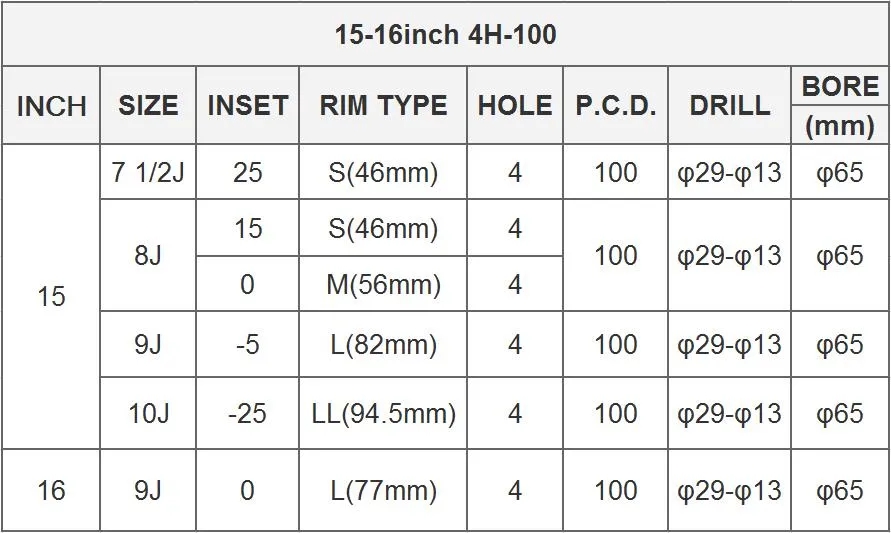Select the inset value 25 cell
Viewport: 891px width, 533px height.
pyautogui.click(x=247, y=173)
